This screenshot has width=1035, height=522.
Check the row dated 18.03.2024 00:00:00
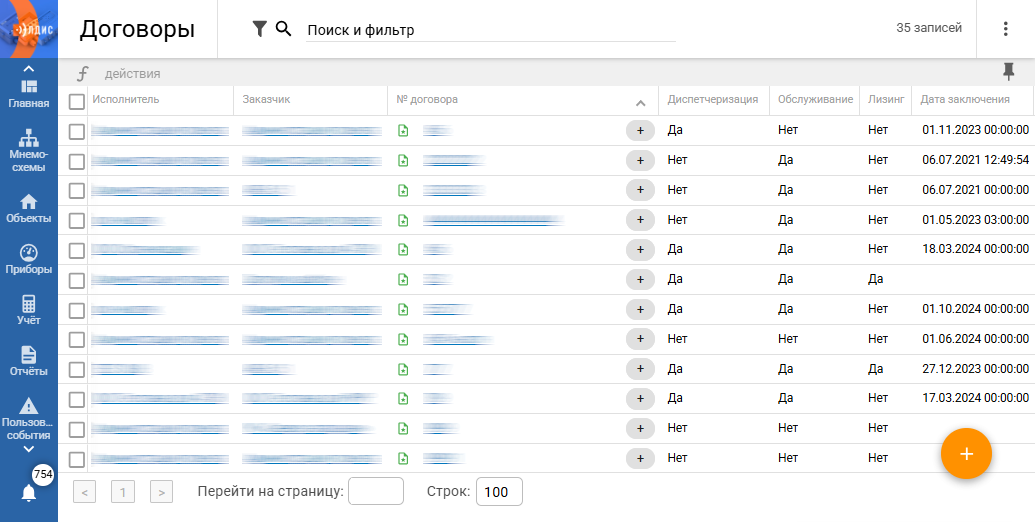77,250
